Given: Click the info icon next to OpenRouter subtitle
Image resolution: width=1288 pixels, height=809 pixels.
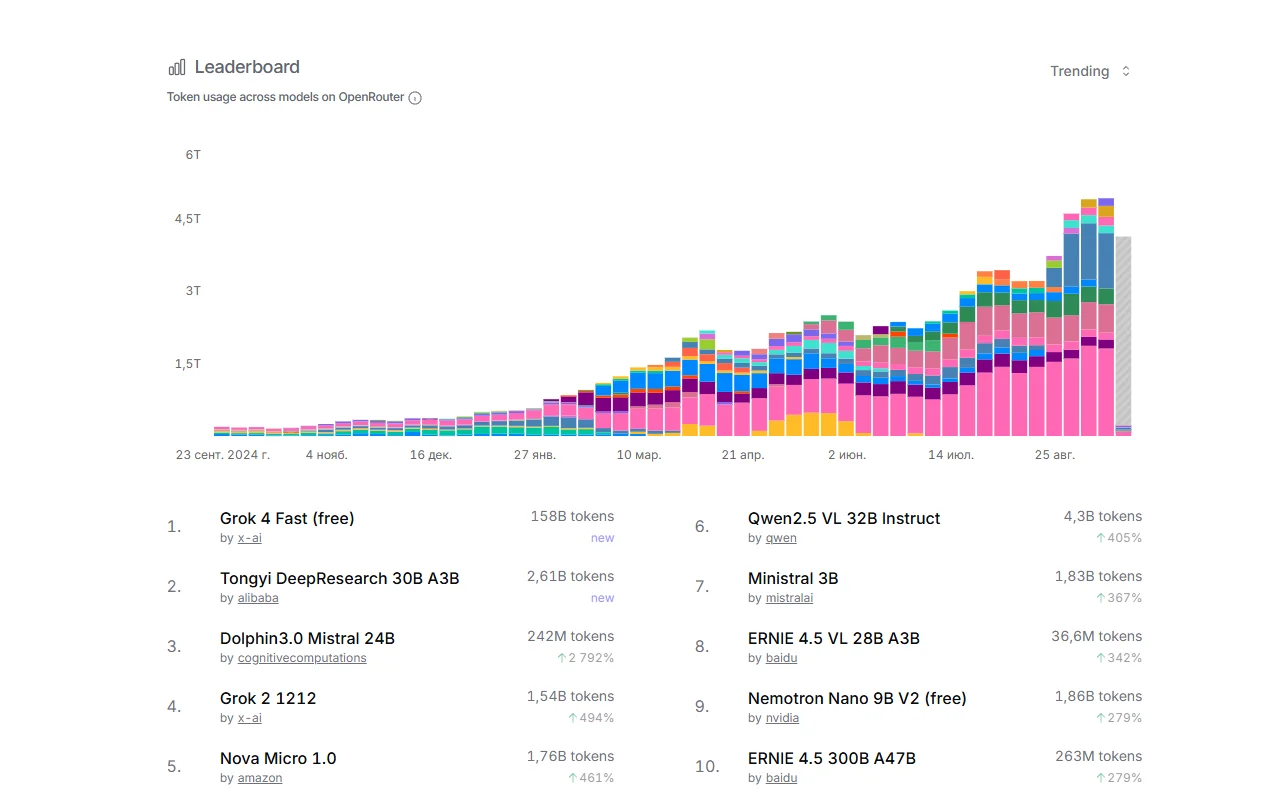Looking at the screenshot, I should coord(415,98).
